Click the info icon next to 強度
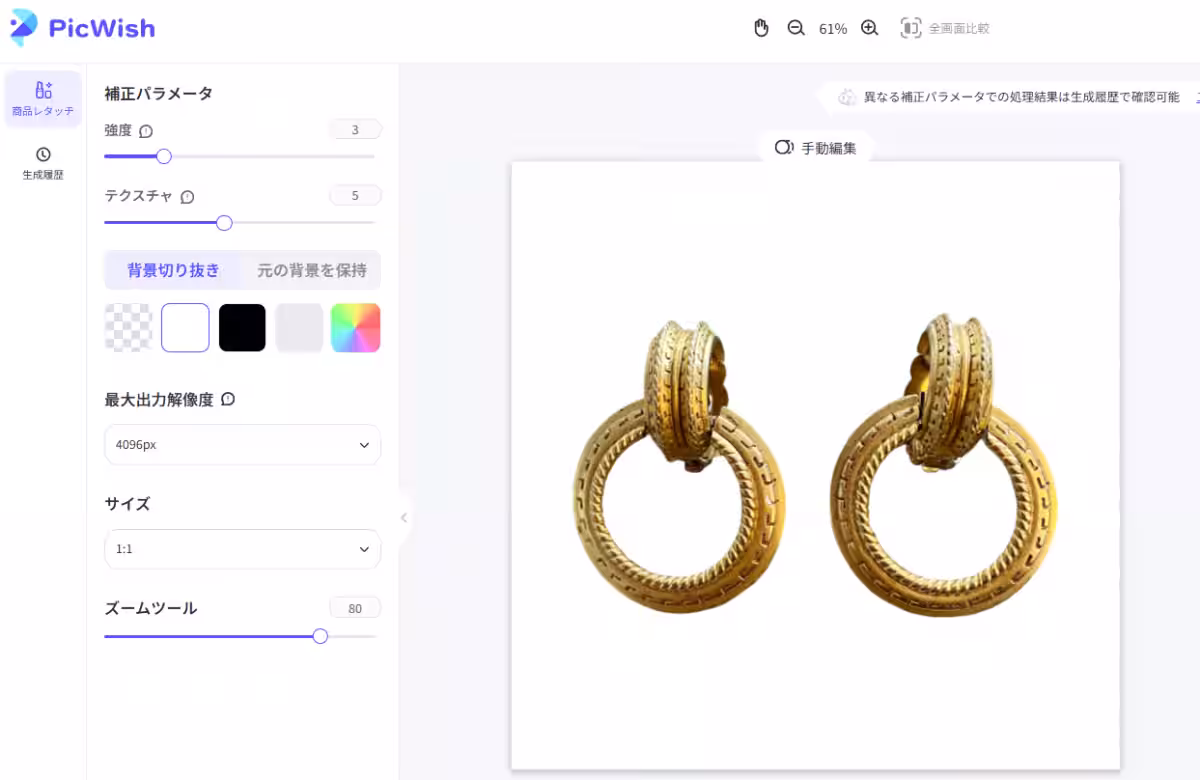The height and width of the screenshot is (780, 1200). point(146,131)
